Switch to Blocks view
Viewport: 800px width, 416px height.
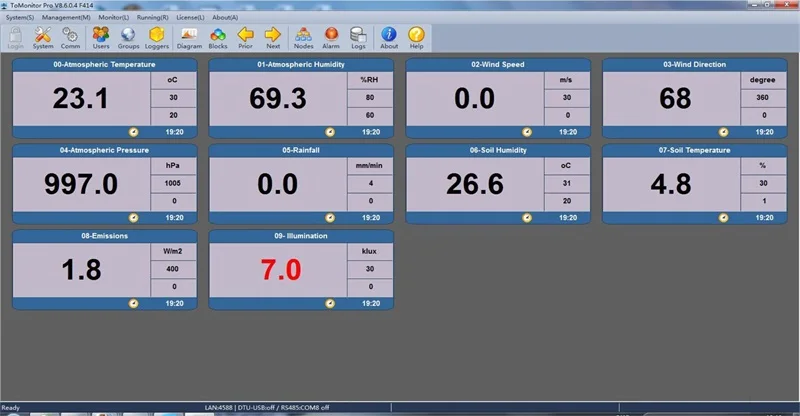[218, 36]
